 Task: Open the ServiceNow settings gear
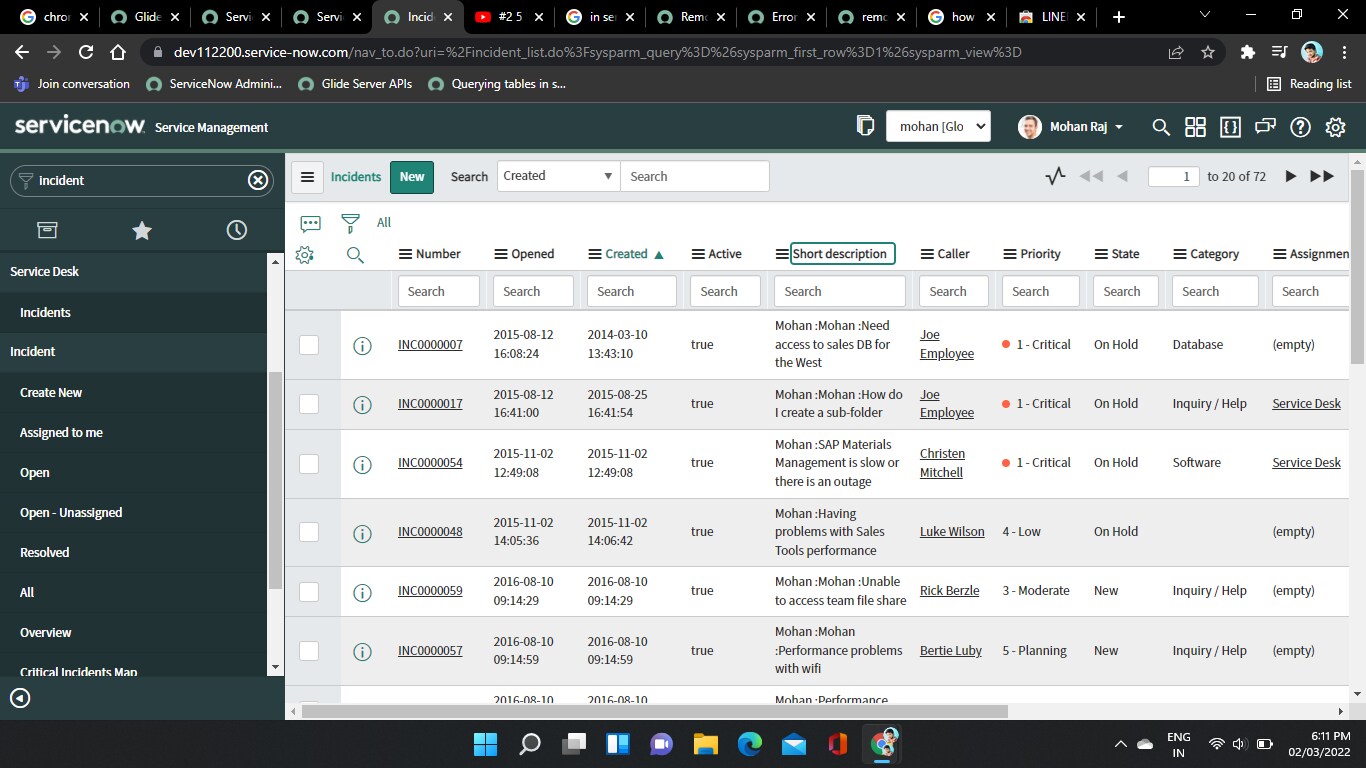[1335, 127]
